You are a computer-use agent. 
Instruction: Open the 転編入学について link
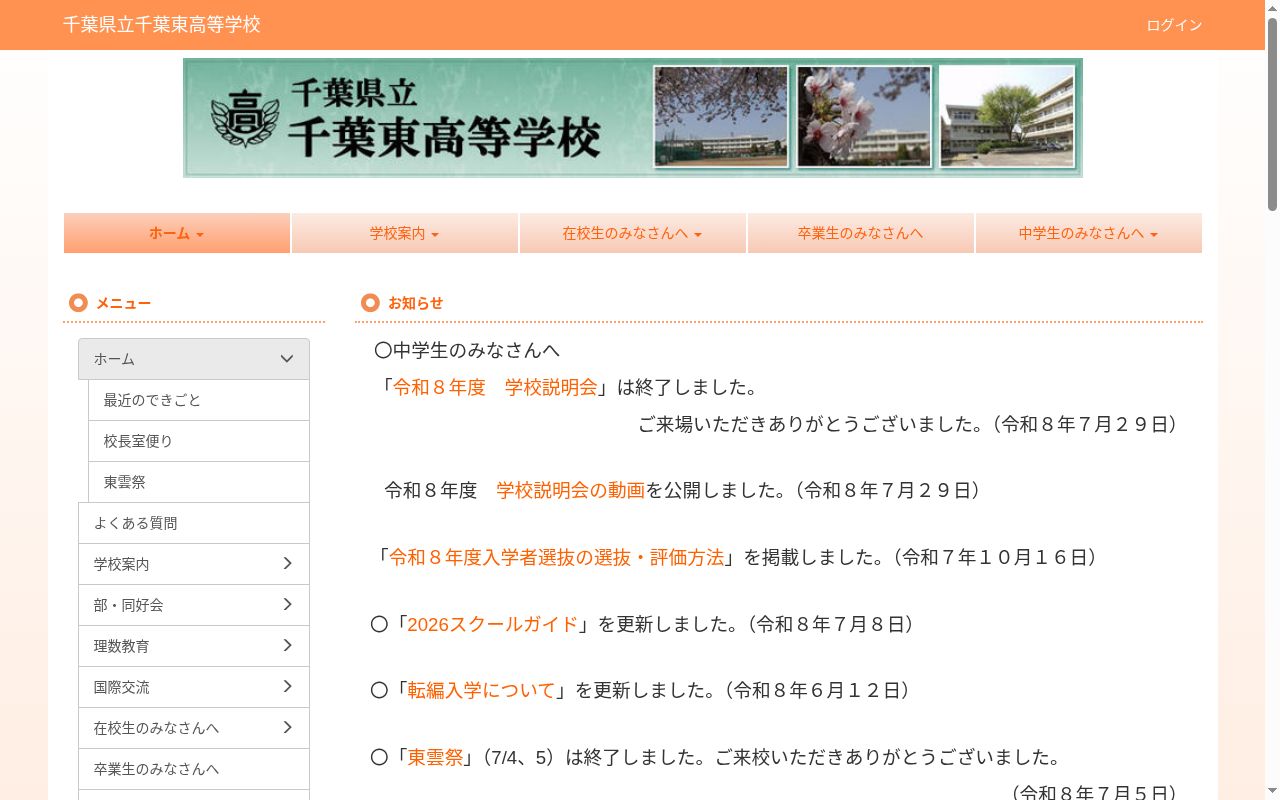481,690
